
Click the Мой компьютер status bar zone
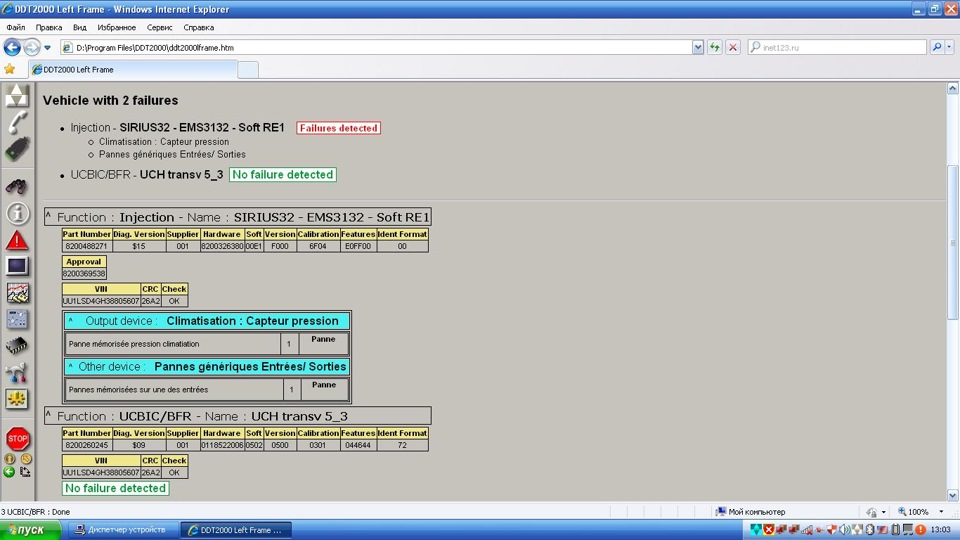point(751,512)
